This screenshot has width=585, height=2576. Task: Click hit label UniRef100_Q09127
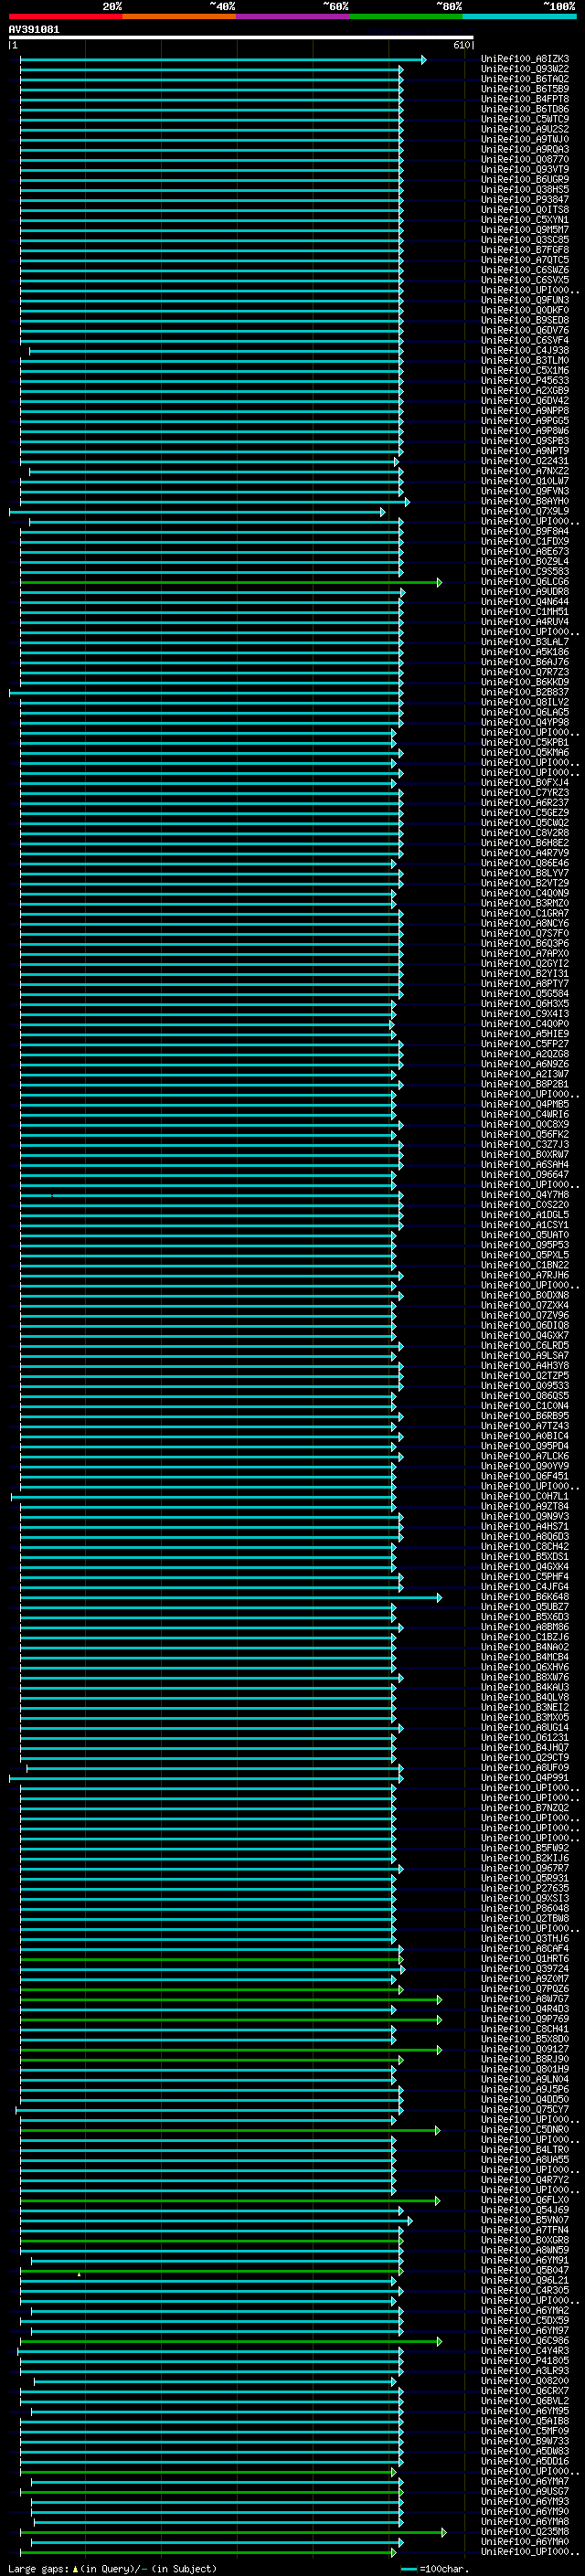[x=525, y=2050]
